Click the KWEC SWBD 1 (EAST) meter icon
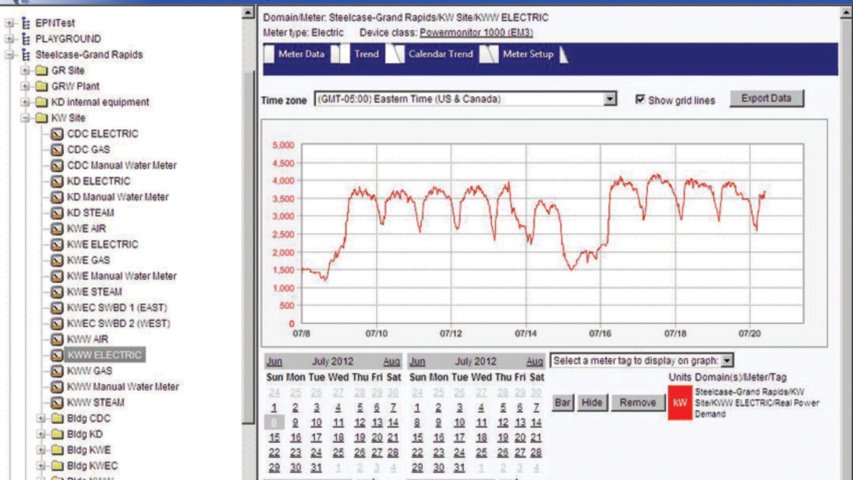The image size is (853, 480). 57,307
